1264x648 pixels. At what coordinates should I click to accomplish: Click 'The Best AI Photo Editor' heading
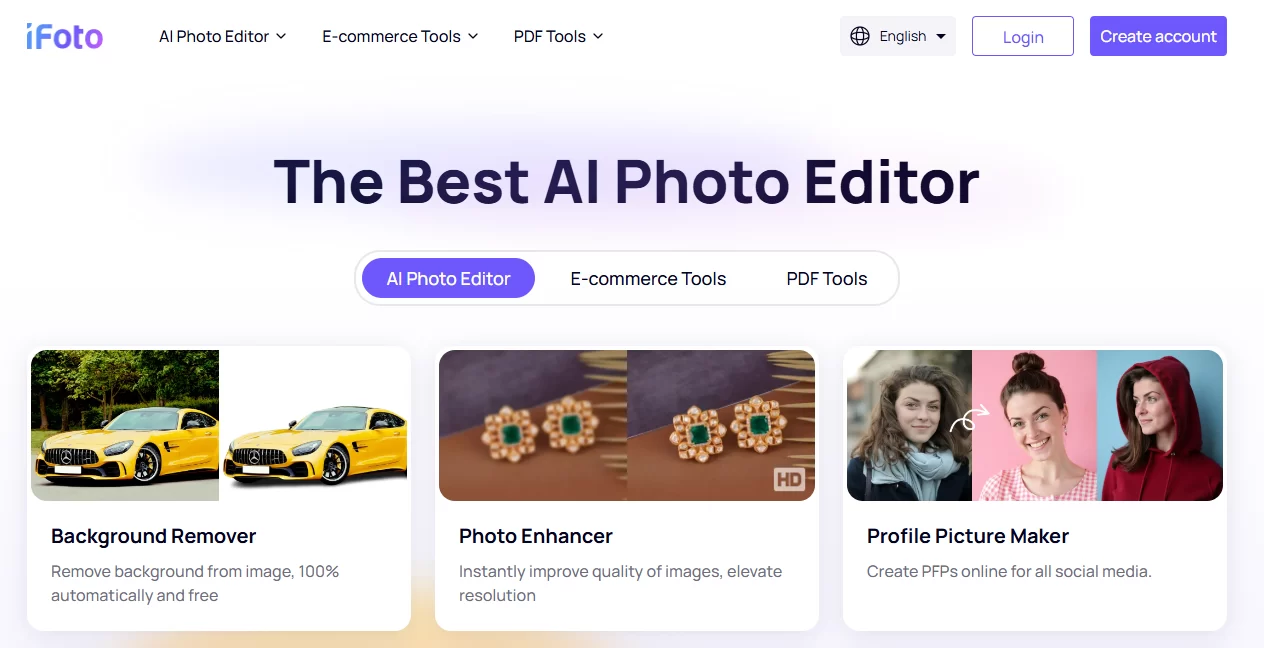pyautogui.click(x=627, y=181)
